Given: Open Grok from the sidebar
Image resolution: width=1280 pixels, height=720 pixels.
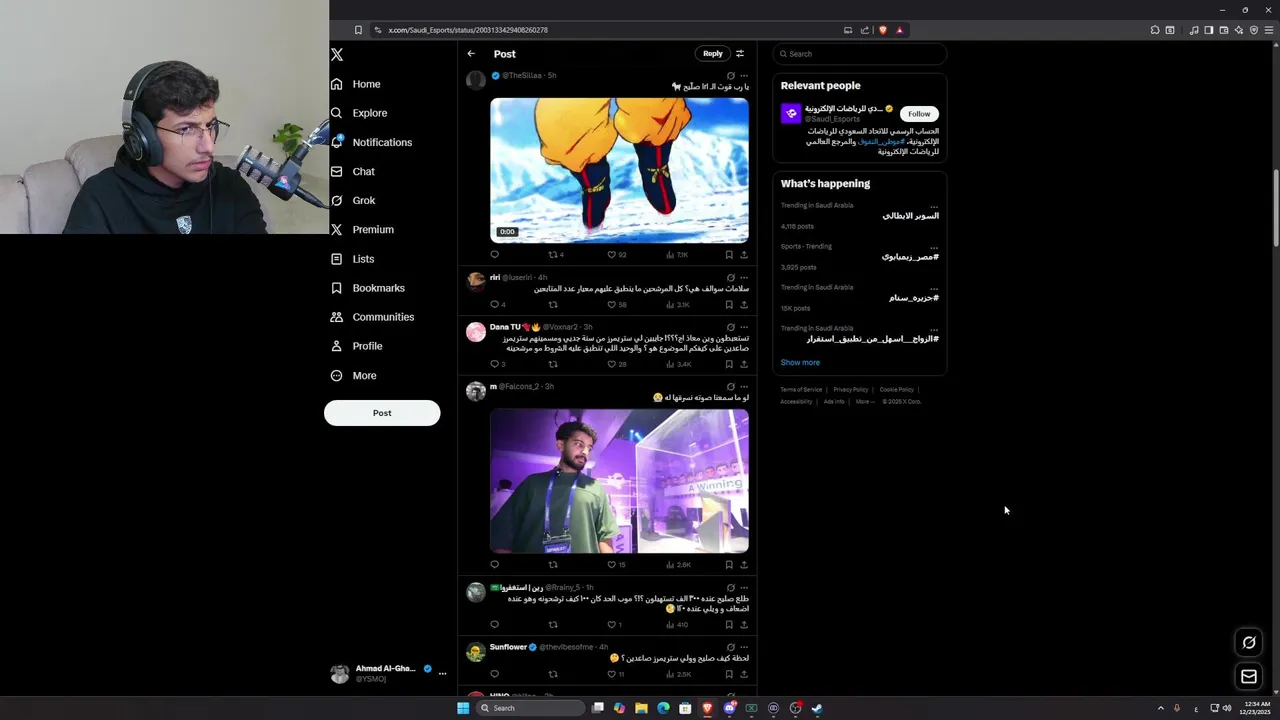Looking at the screenshot, I should (353, 200).
